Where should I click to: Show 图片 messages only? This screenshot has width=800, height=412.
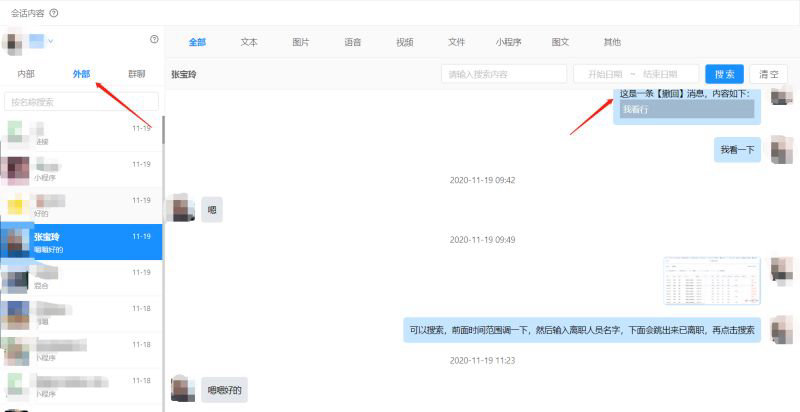pyautogui.click(x=300, y=42)
